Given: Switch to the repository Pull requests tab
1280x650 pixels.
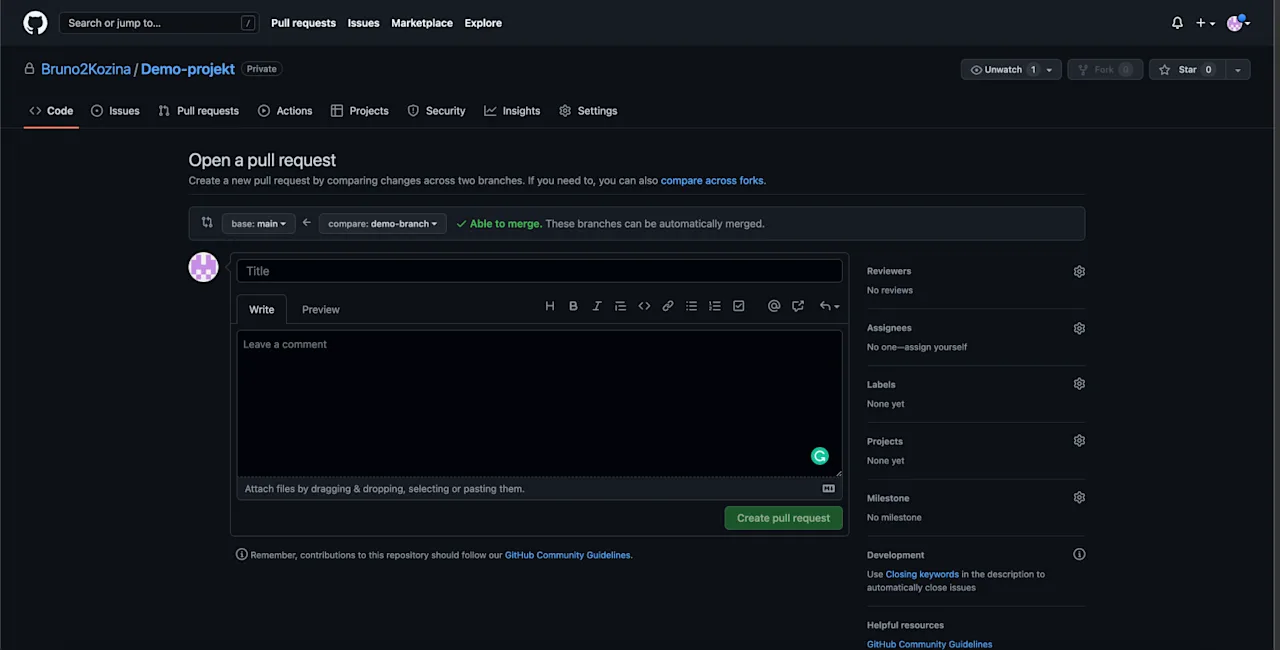Looking at the screenshot, I should pyautogui.click(x=198, y=111).
